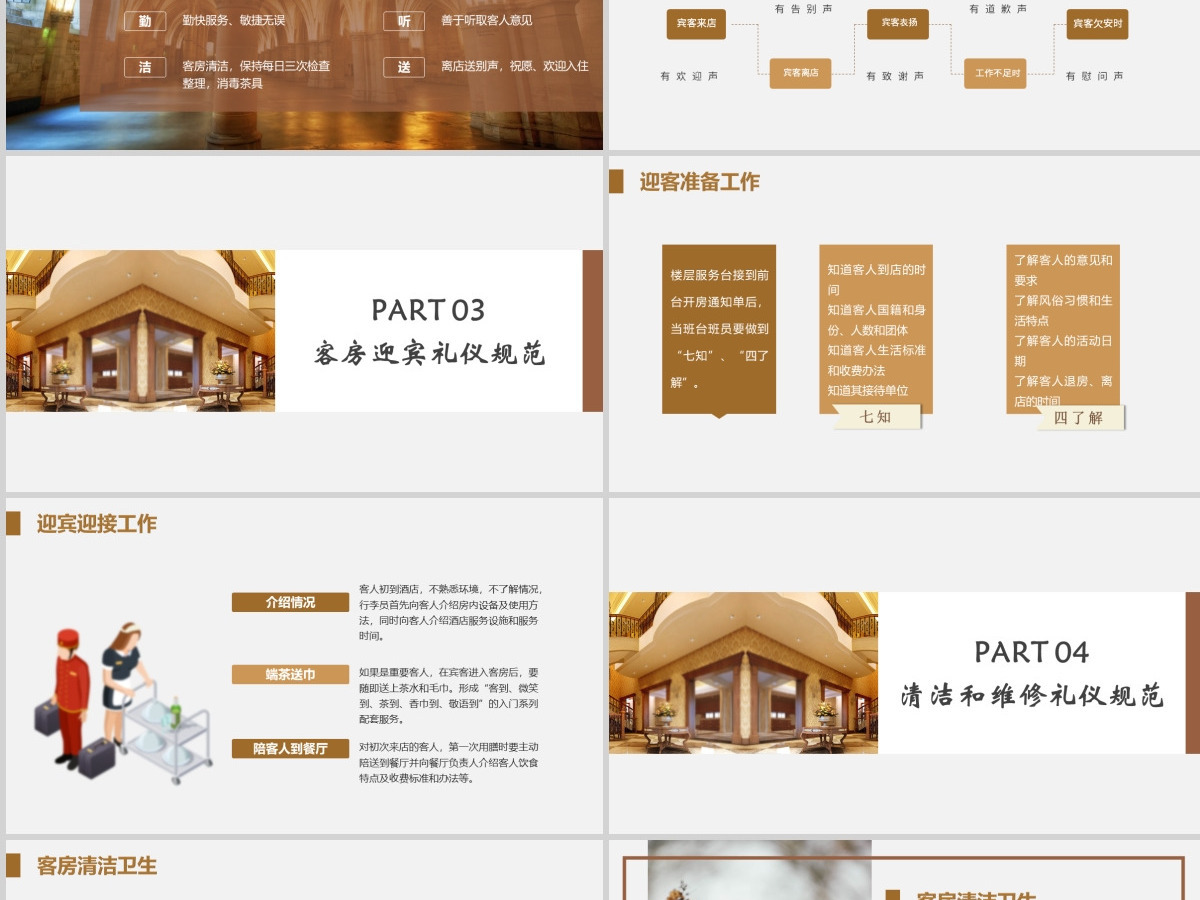The height and width of the screenshot is (900, 1200).
Task: Click the 送 label box
Action: [404, 67]
